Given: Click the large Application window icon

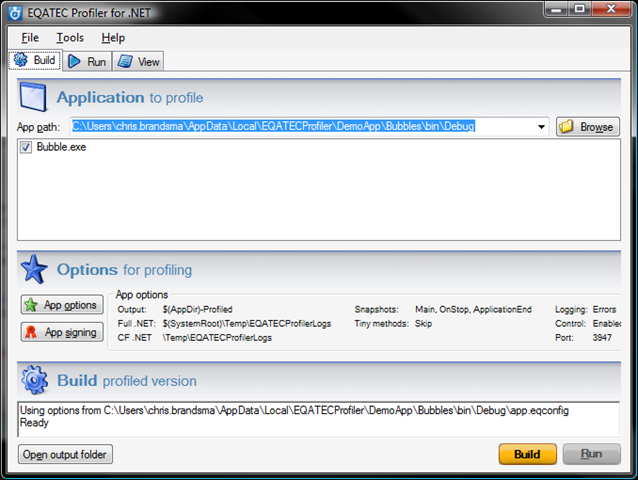Looking at the screenshot, I should [x=33, y=97].
